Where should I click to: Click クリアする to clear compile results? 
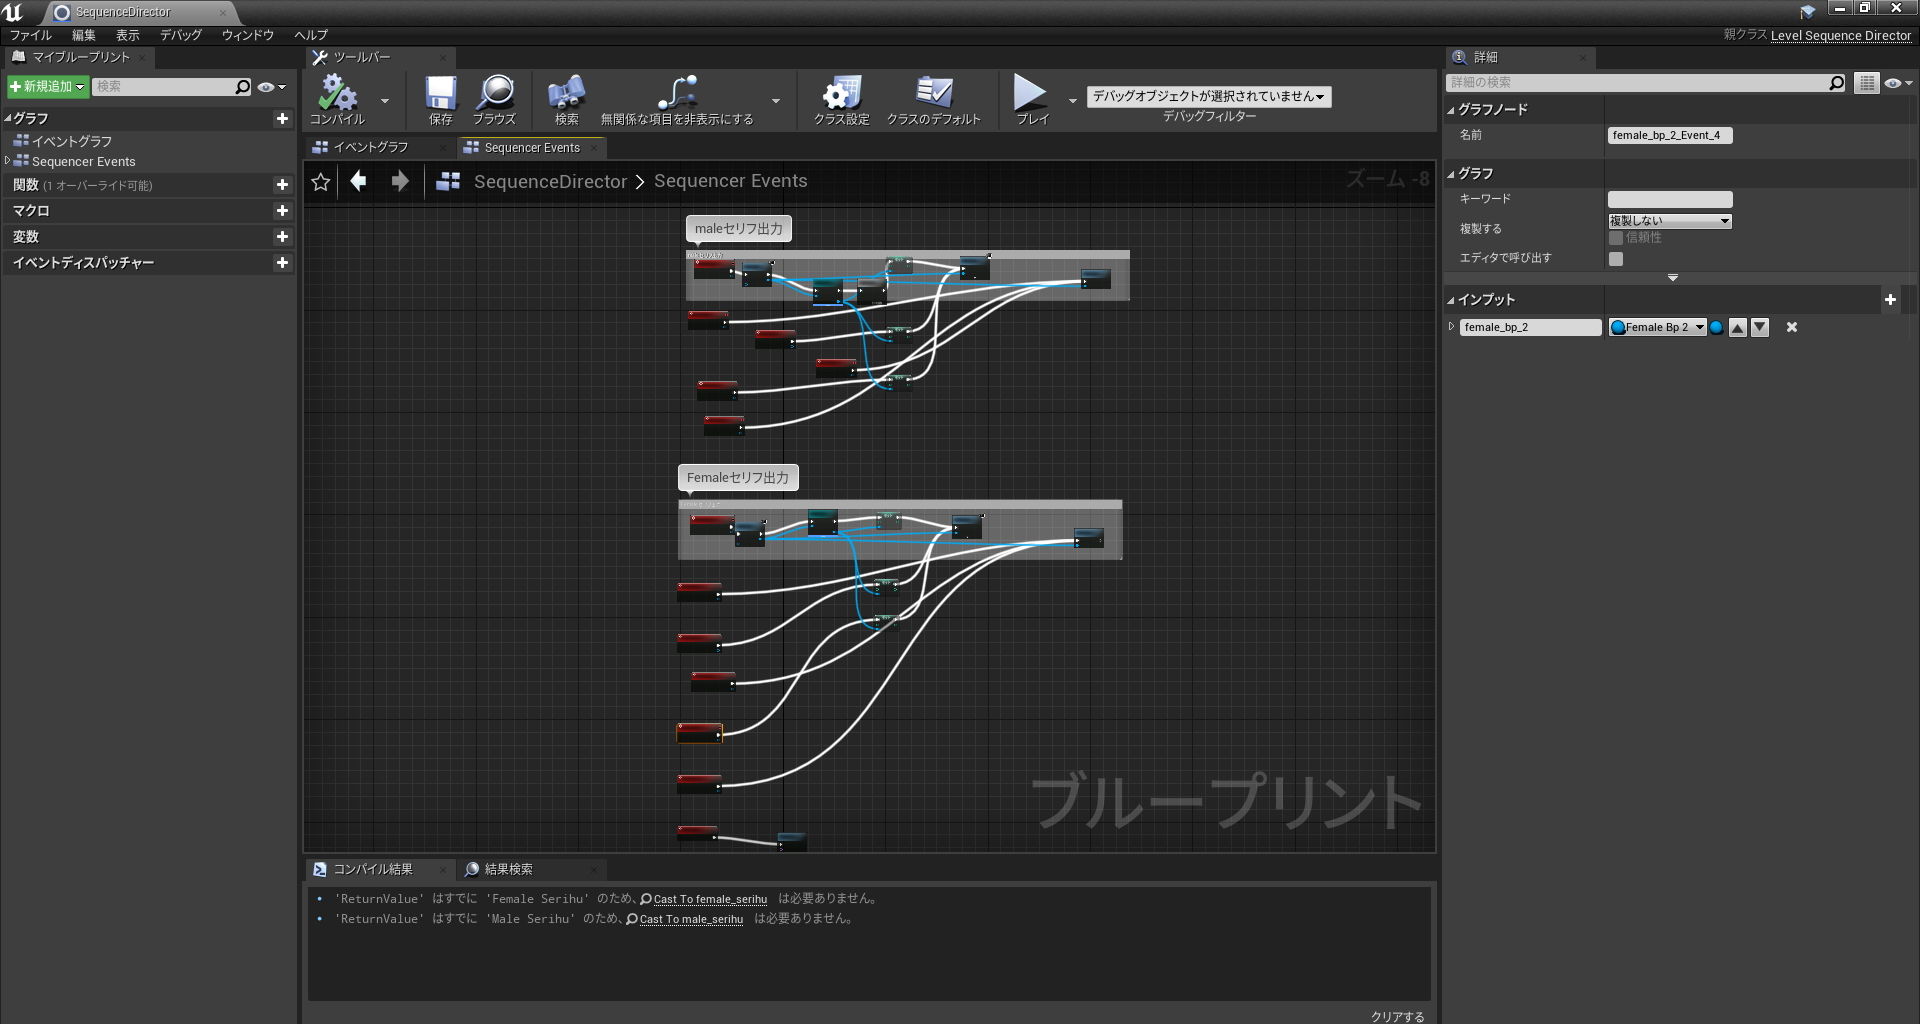pyautogui.click(x=1398, y=1015)
